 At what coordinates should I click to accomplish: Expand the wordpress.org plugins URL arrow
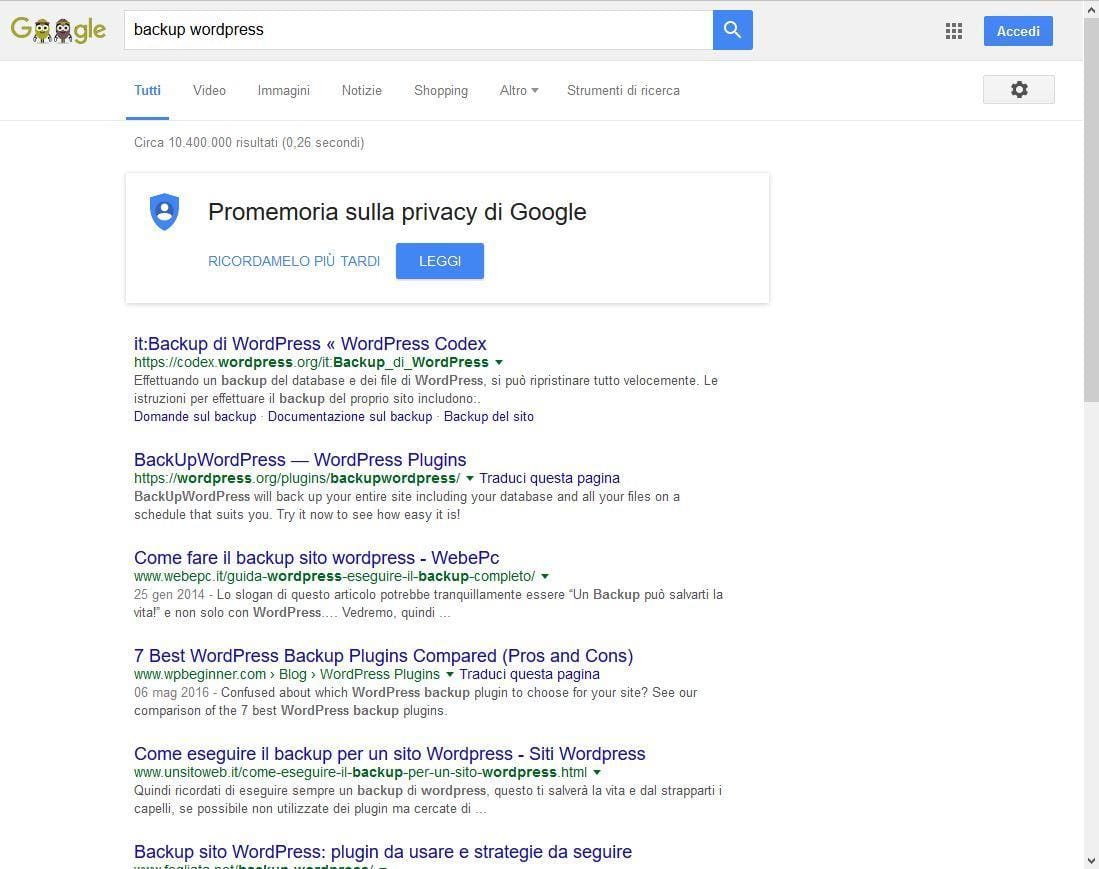pos(470,478)
